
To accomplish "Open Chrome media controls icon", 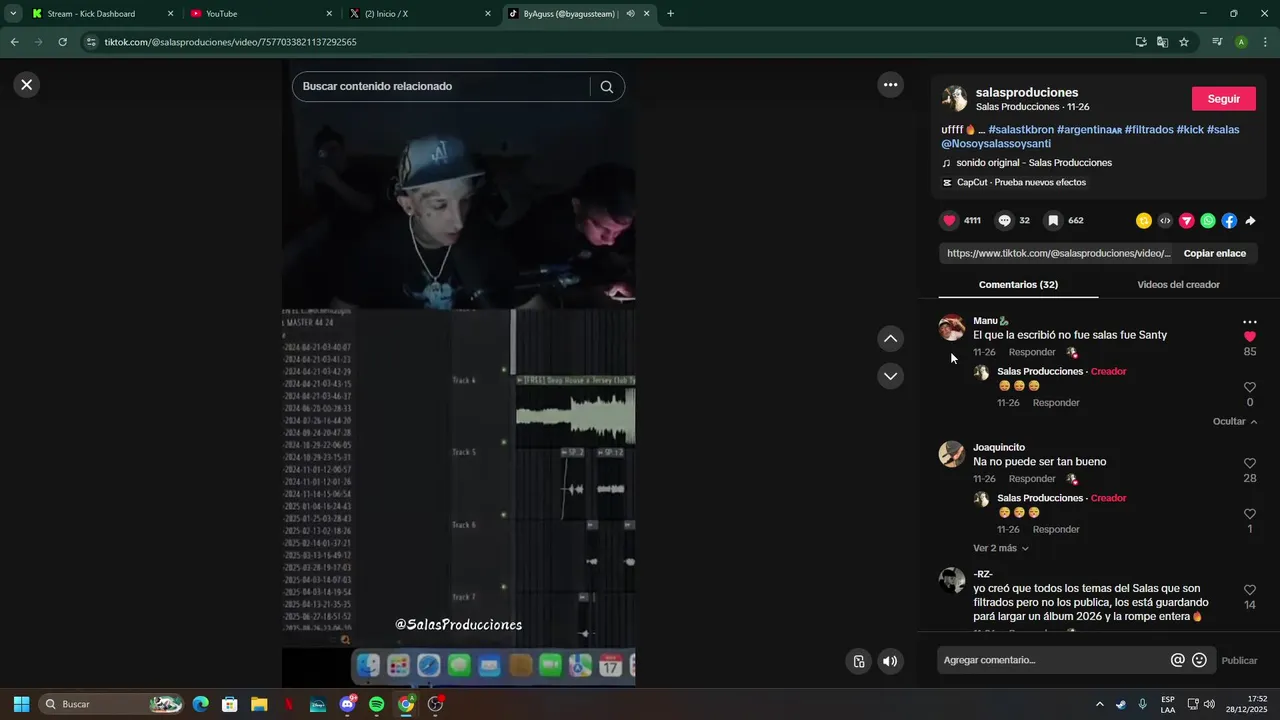I will (x=1217, y=42).
